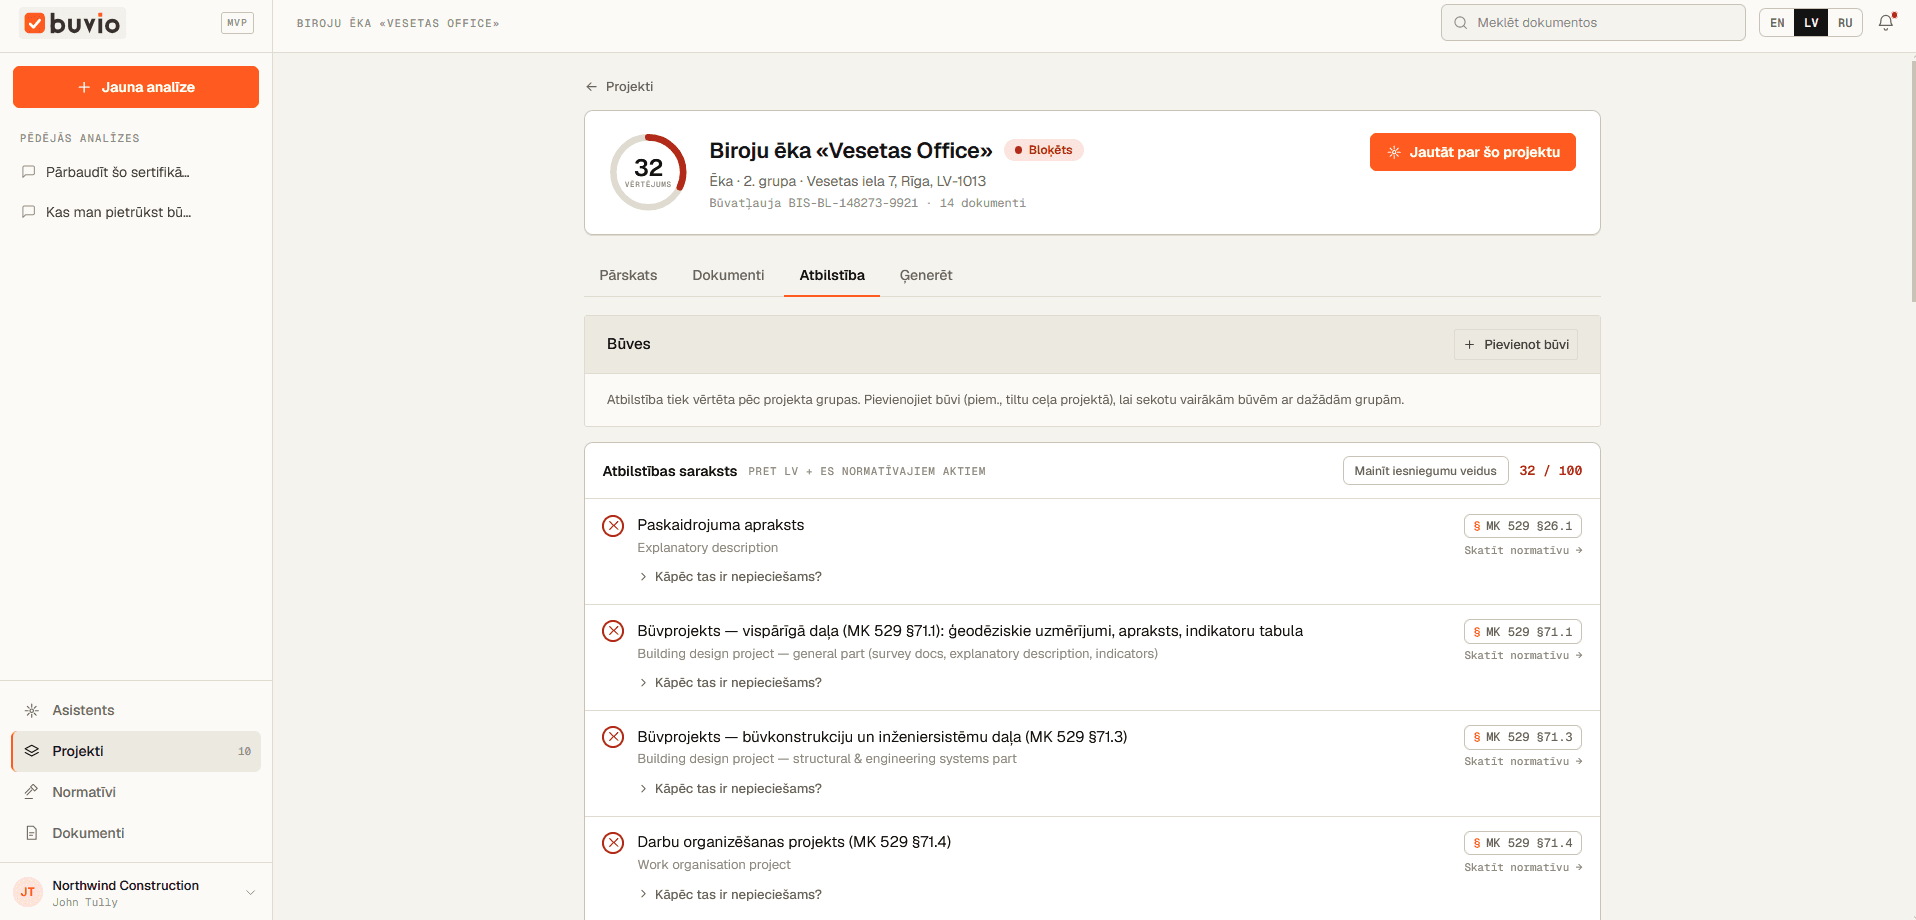This screenshot has width=1916, height=920.
Task: Click the Projekti layers icon
Action: point(32,751)
